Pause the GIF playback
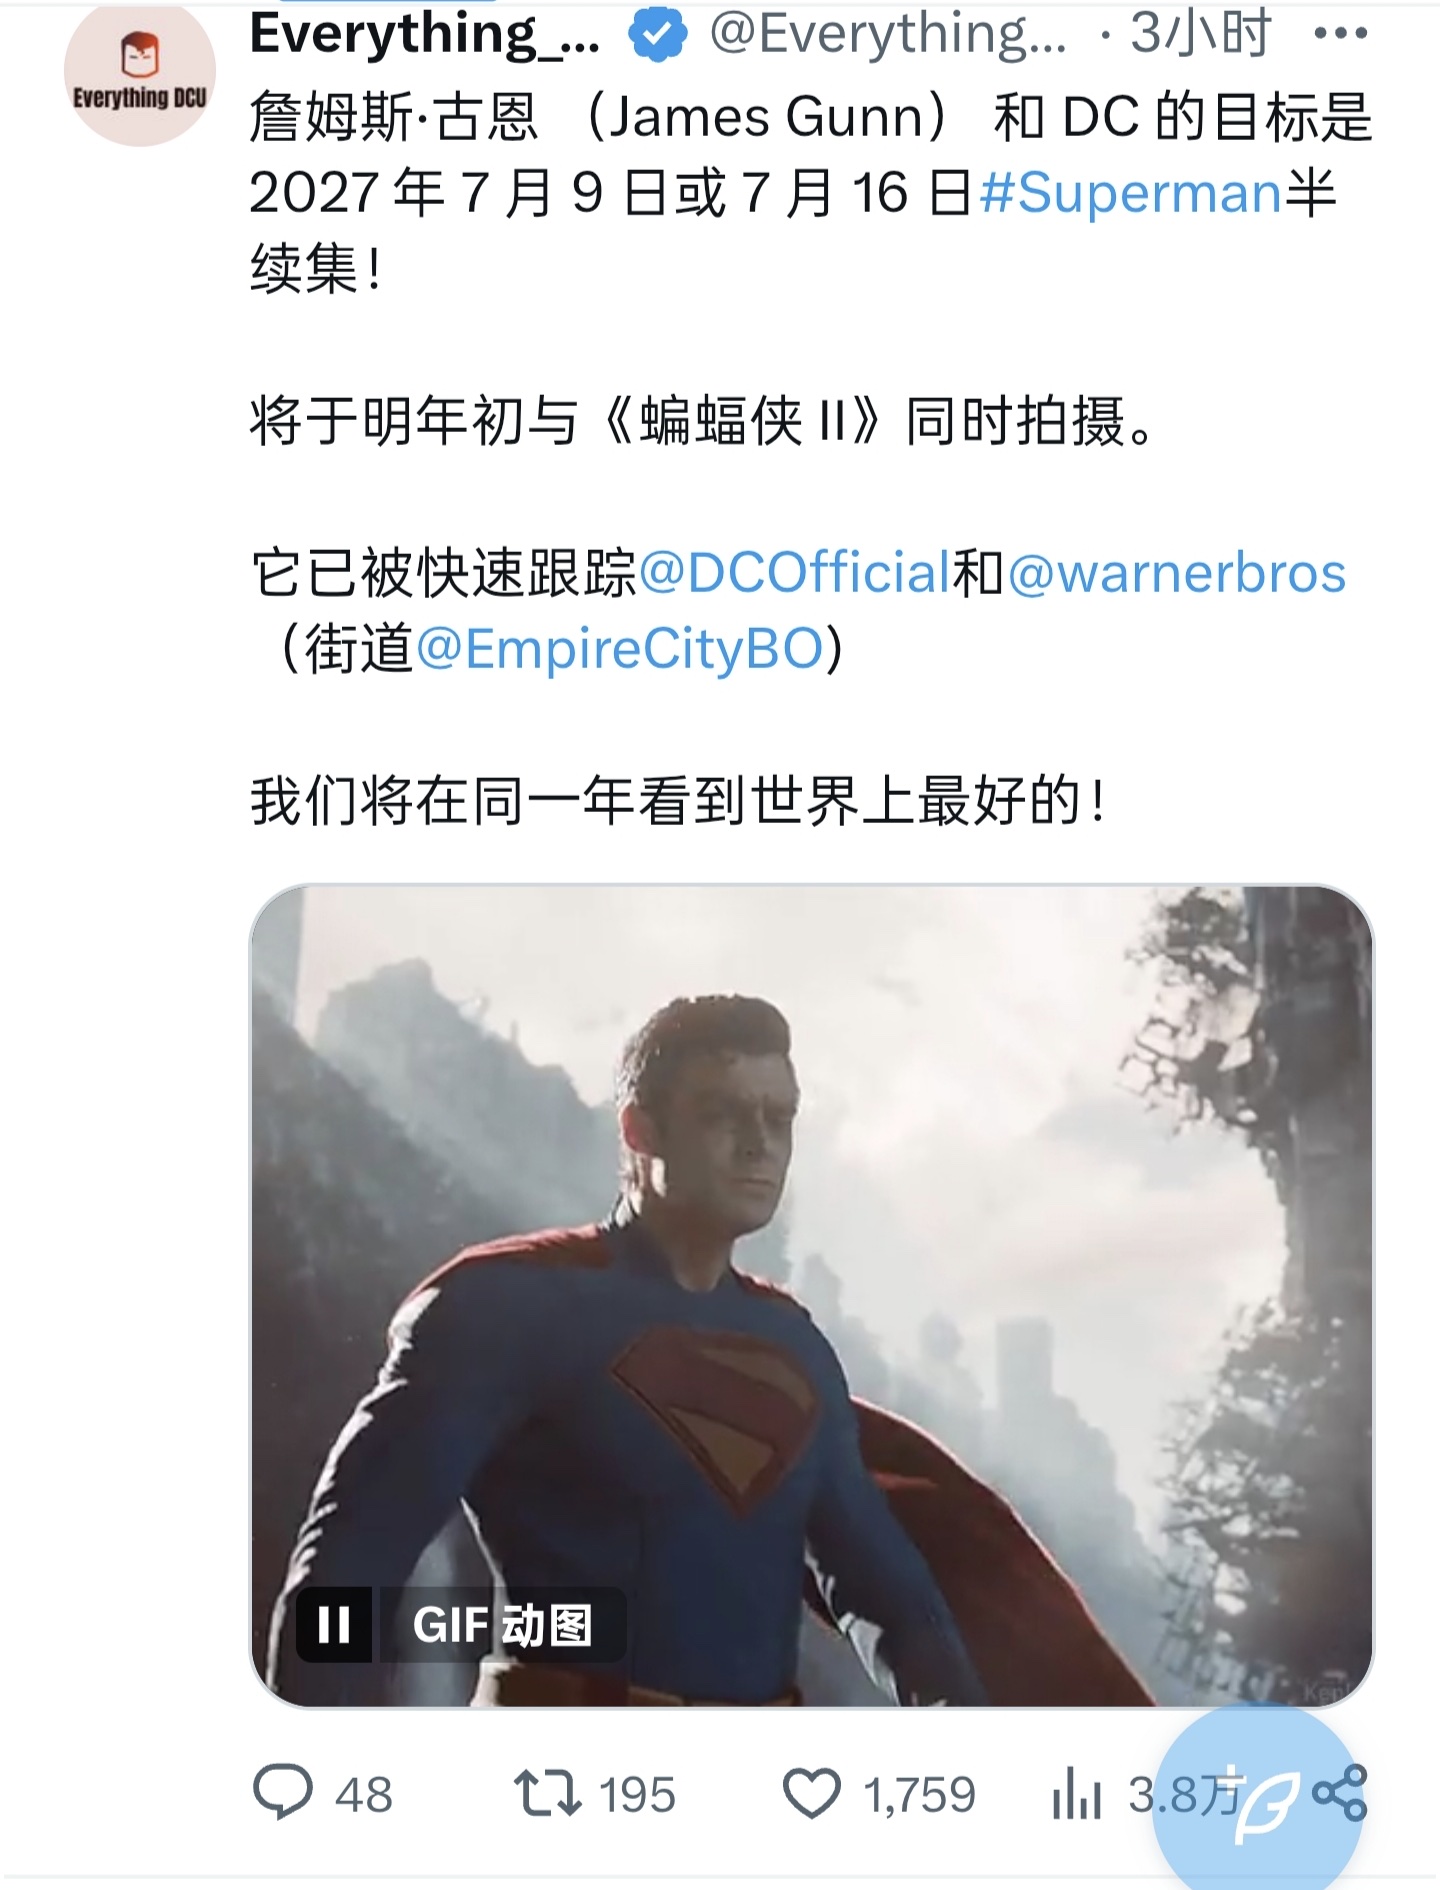The height and width of the screenshot is (1890, 1440). (334, 1625)
